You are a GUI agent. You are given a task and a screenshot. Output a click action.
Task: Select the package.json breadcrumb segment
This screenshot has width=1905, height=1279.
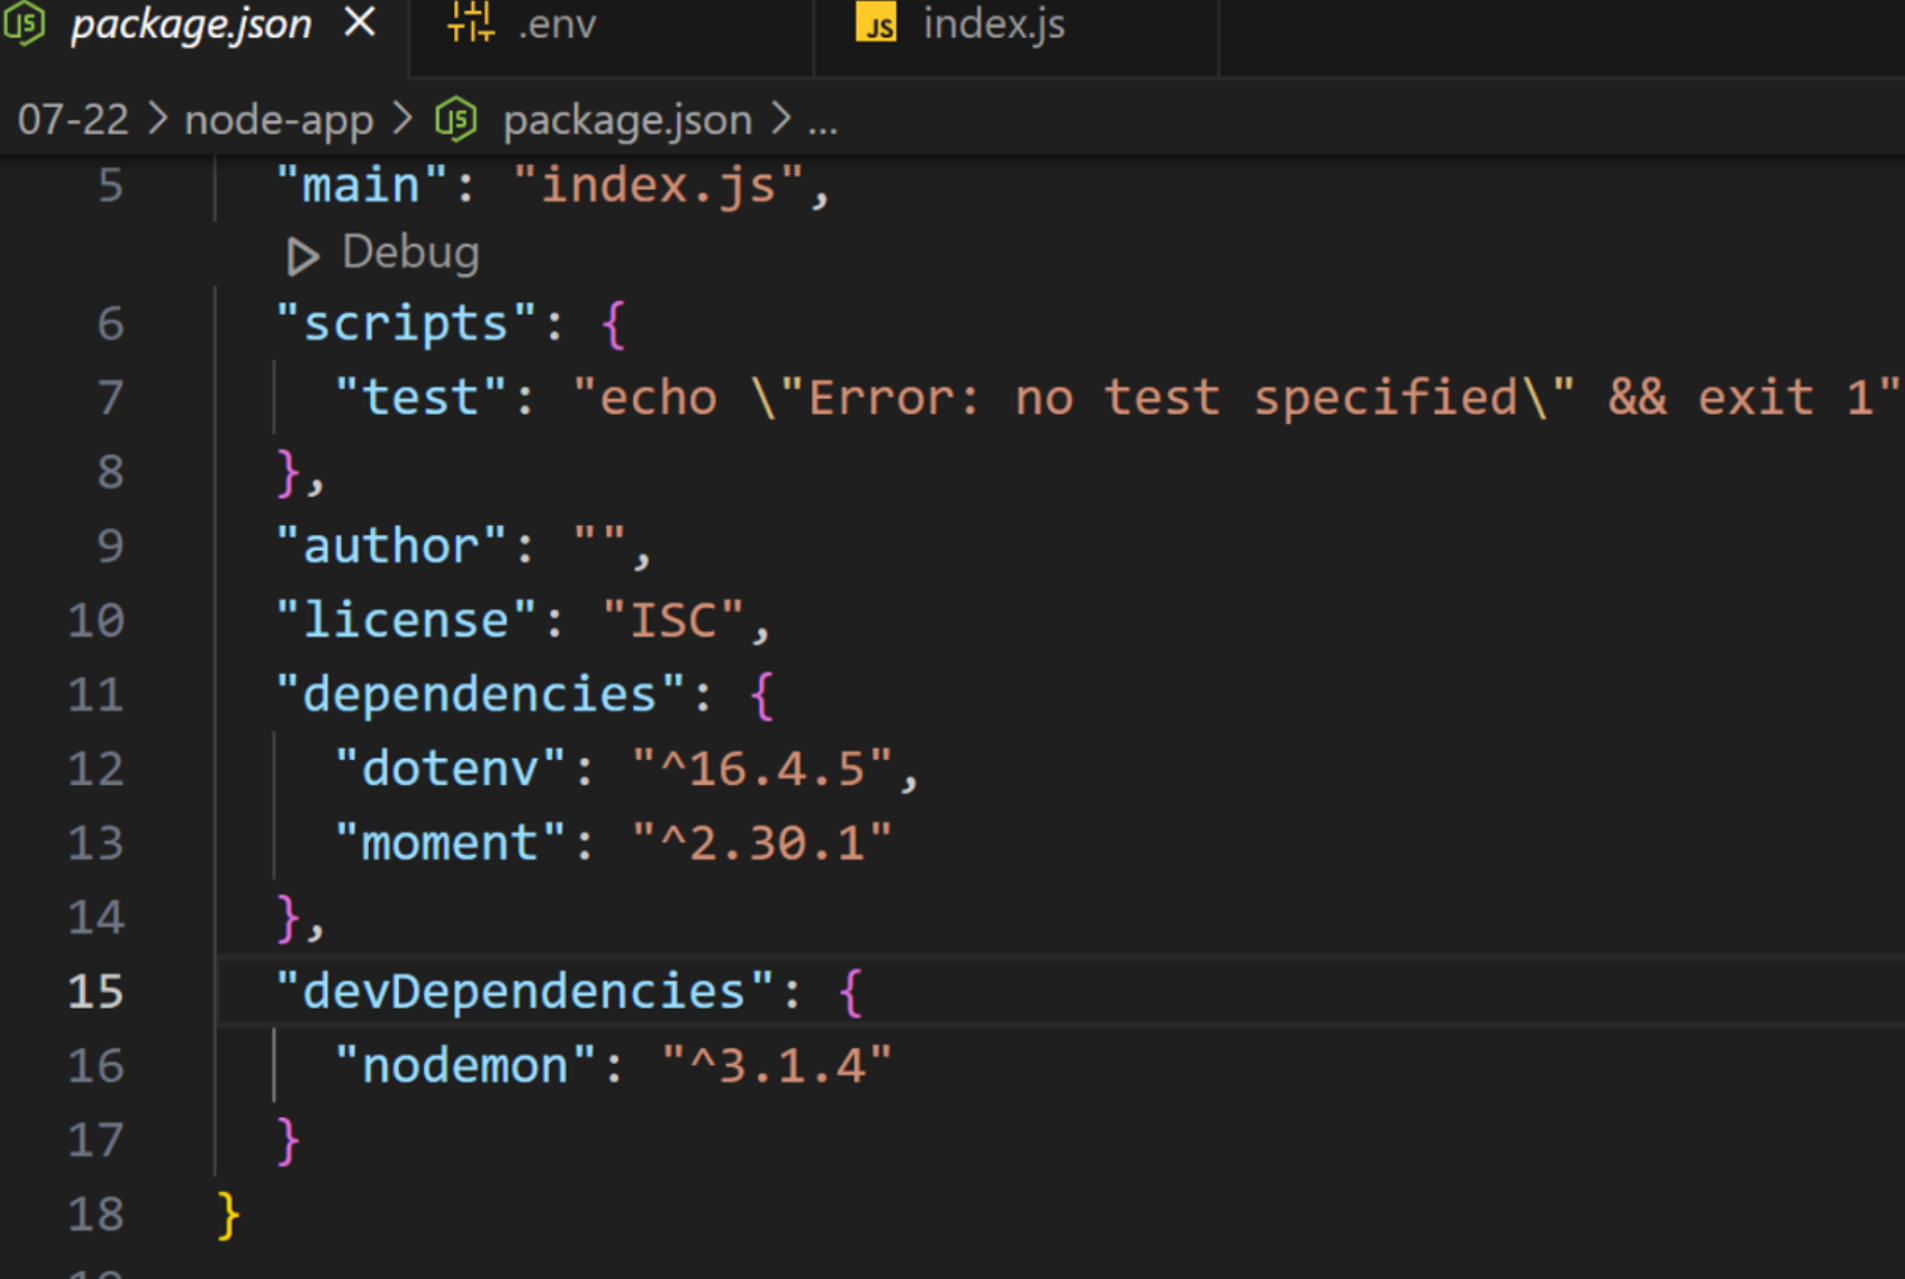(627, 121)
